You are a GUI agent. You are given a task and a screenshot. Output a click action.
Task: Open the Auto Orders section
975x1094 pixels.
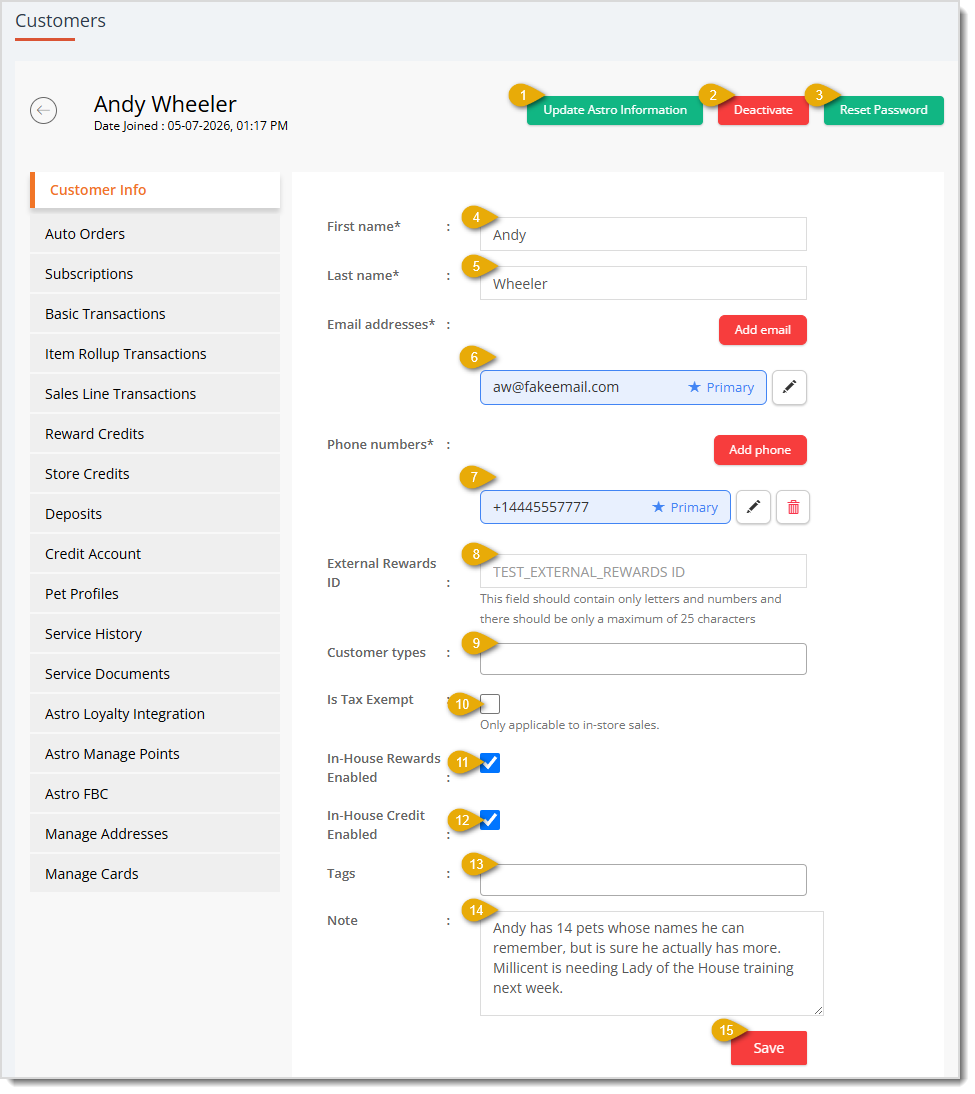[156, 235]
